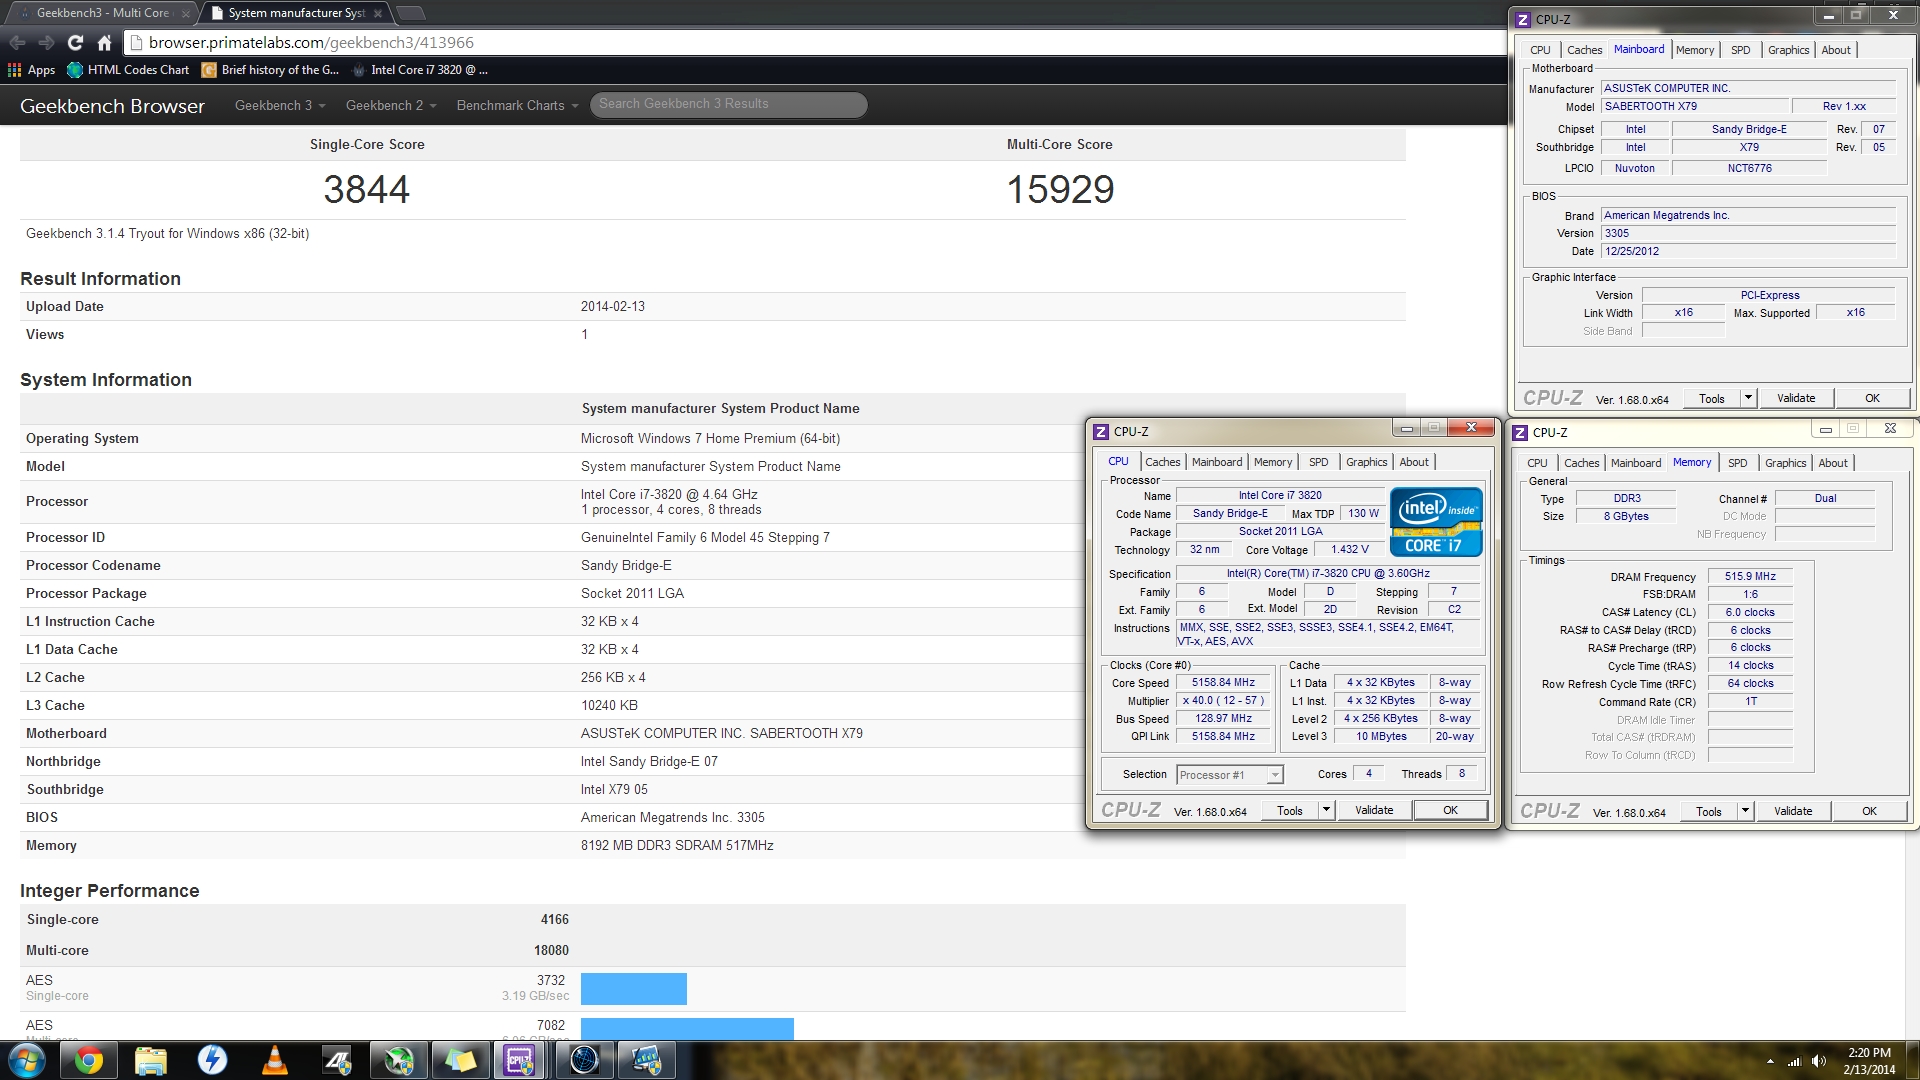This screenshot has height=1080, width=1920.
Task: Expand the Benchmark Charts dropdown
Action: tap(518, 105)
